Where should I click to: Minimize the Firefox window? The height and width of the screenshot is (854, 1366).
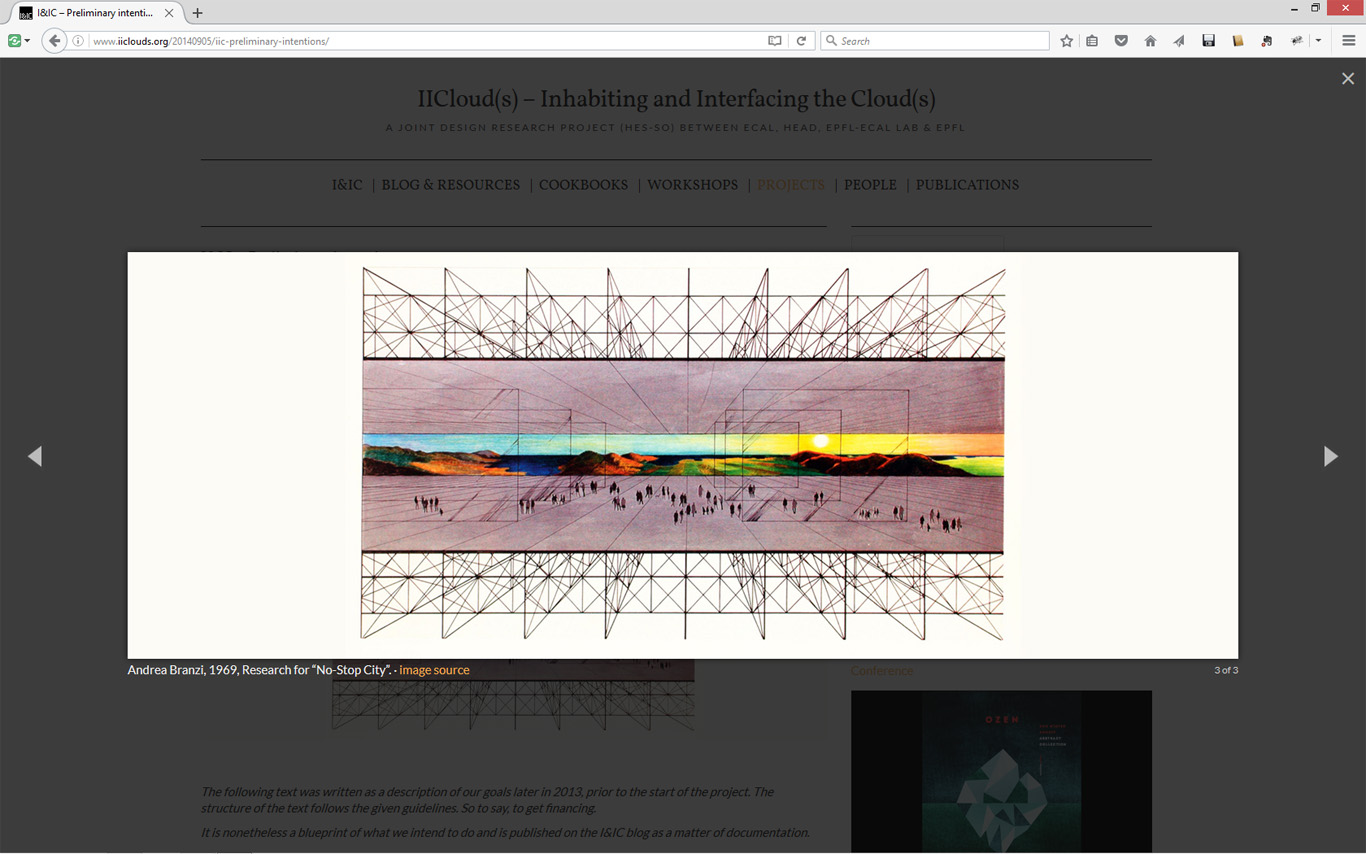(1294, 8)
